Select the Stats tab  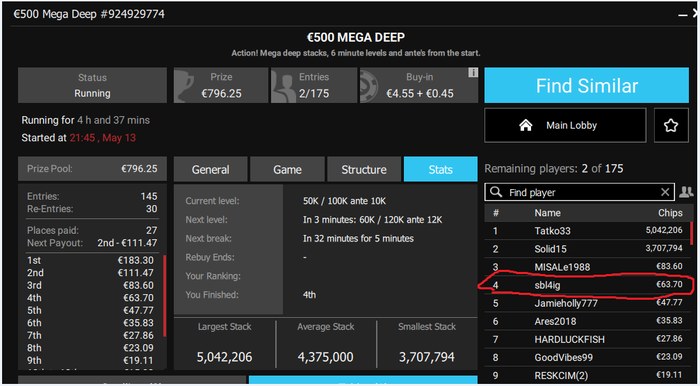(441, 169)
